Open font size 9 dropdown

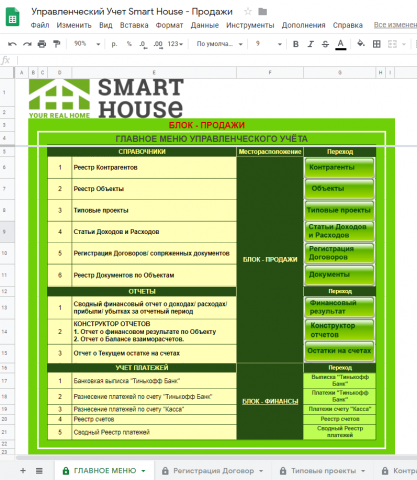pos(269,44)
